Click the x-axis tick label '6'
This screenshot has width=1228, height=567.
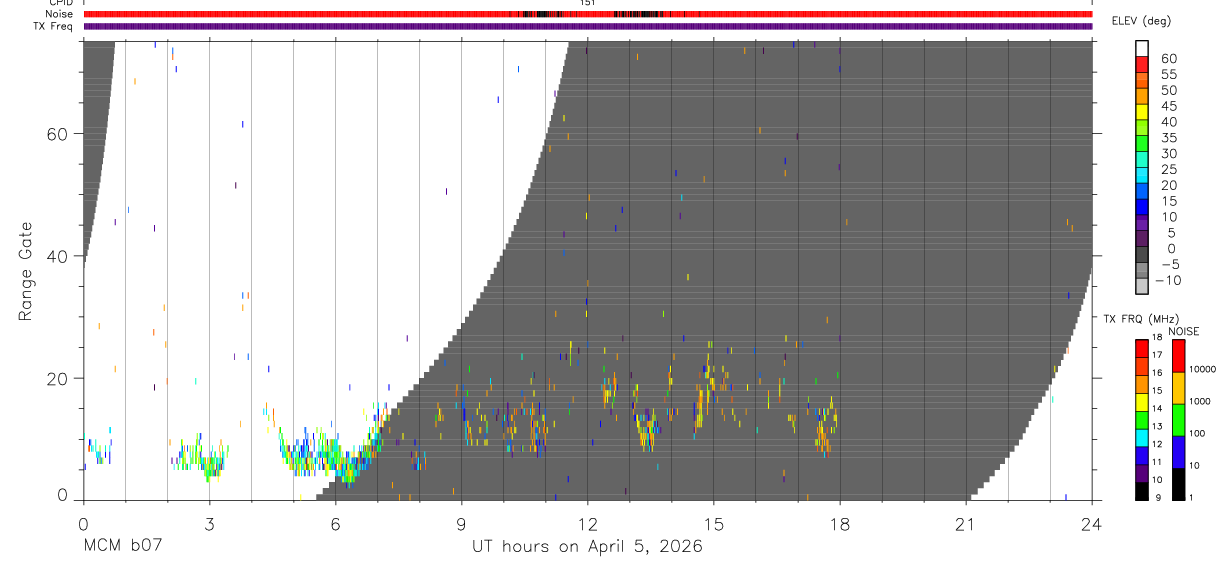(335, 523)
